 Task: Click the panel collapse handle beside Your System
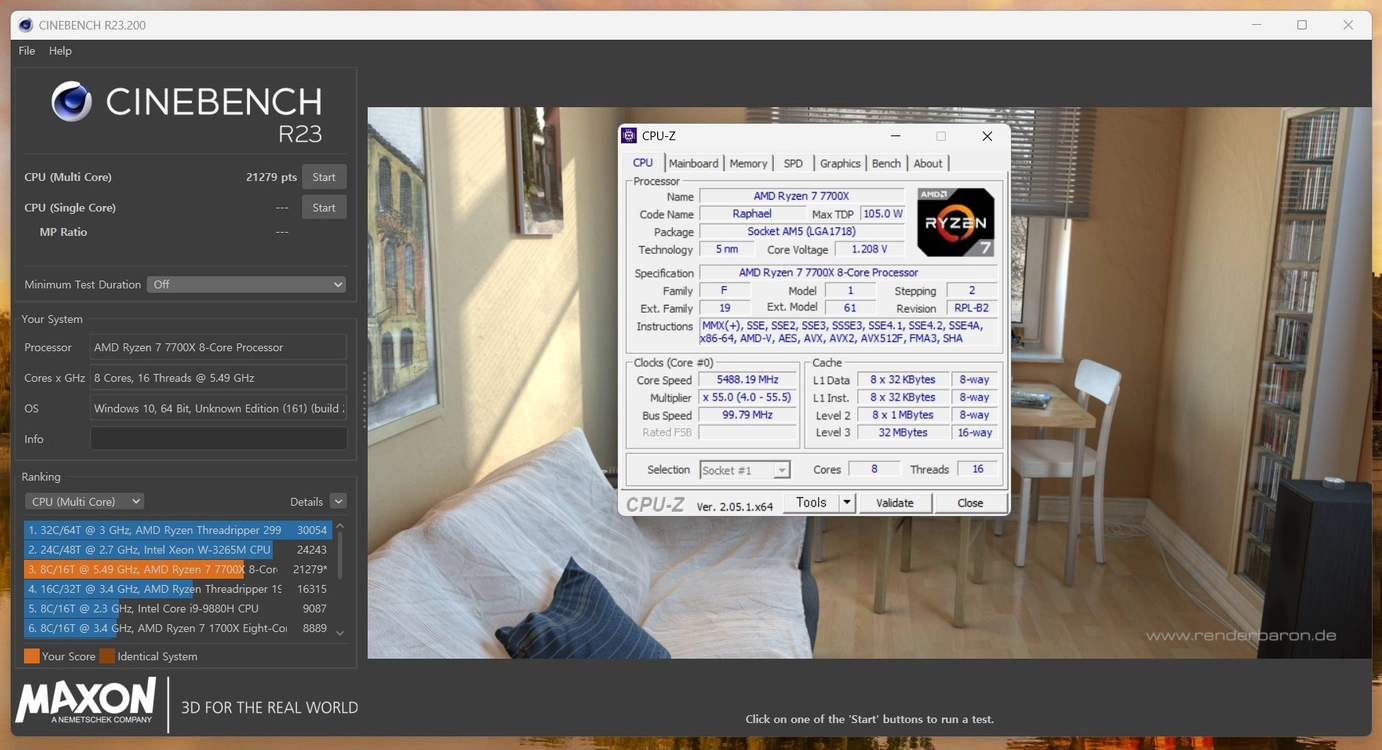(x=364, y=400)
